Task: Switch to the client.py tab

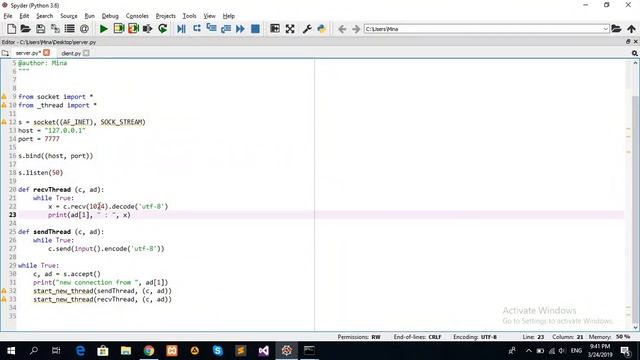Action: tap(71, 53)
